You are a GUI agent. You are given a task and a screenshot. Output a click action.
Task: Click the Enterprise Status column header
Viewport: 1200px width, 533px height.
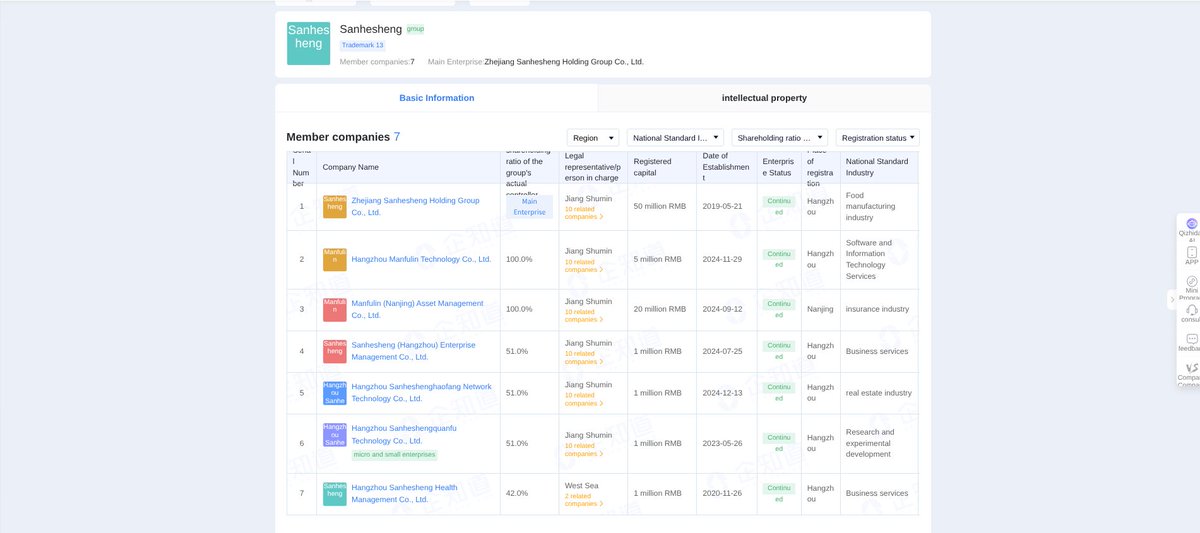[778, 167]
